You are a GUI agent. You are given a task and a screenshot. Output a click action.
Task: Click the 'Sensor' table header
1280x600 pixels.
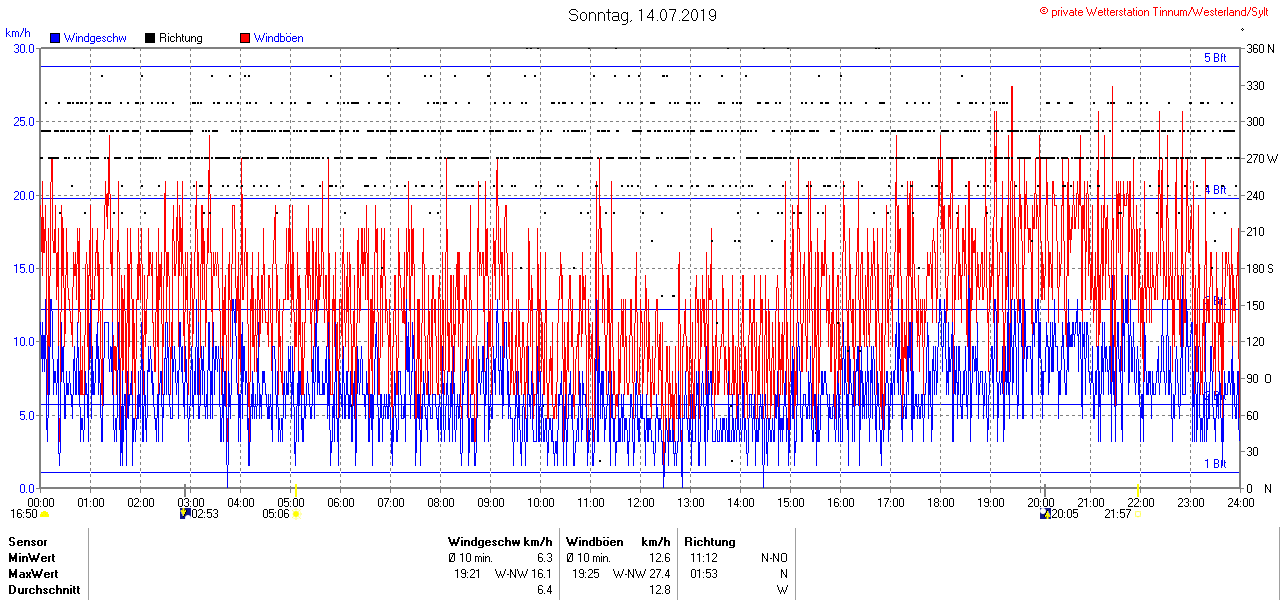27,542
